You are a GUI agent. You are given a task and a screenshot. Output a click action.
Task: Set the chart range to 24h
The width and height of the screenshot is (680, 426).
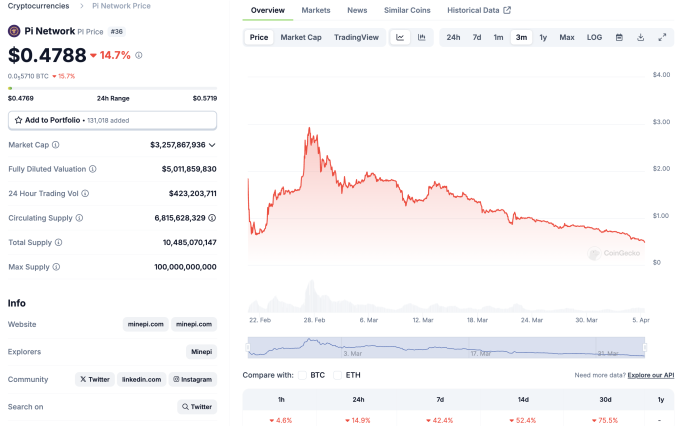(454, 37)
